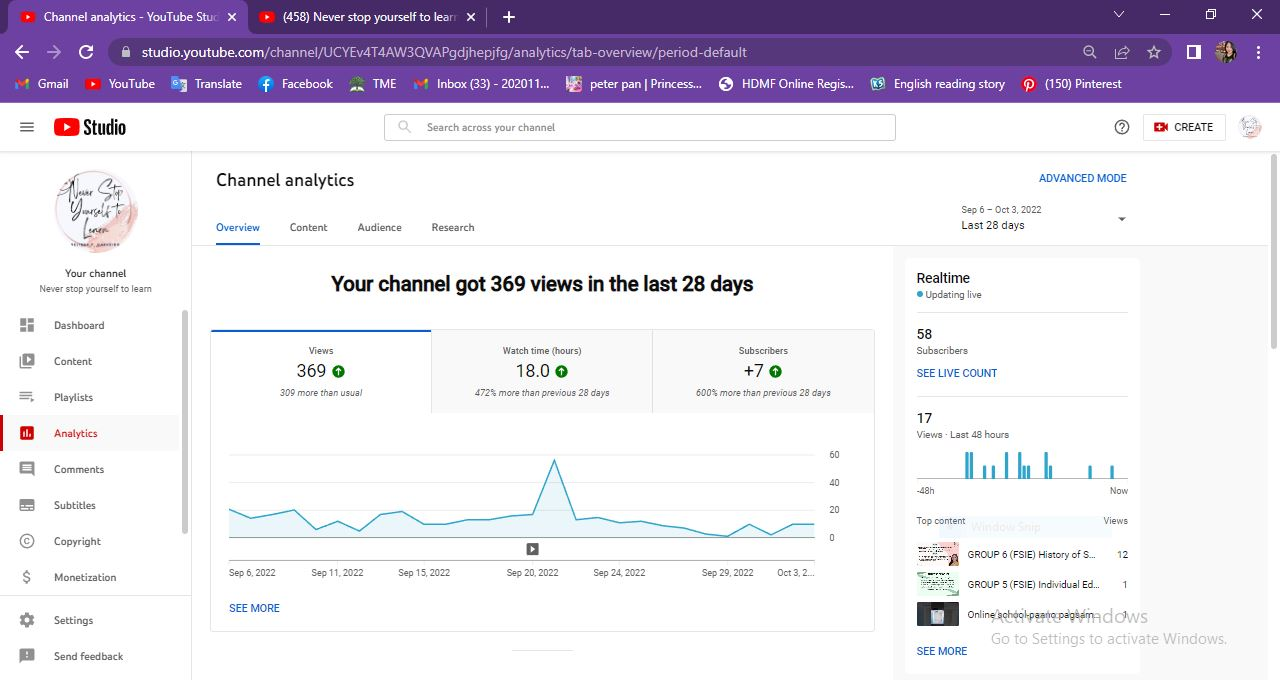1280x680 pixels.
Task: Switch to the Content analytics tab
Action: pyautogui.click(x=308, y=227)
